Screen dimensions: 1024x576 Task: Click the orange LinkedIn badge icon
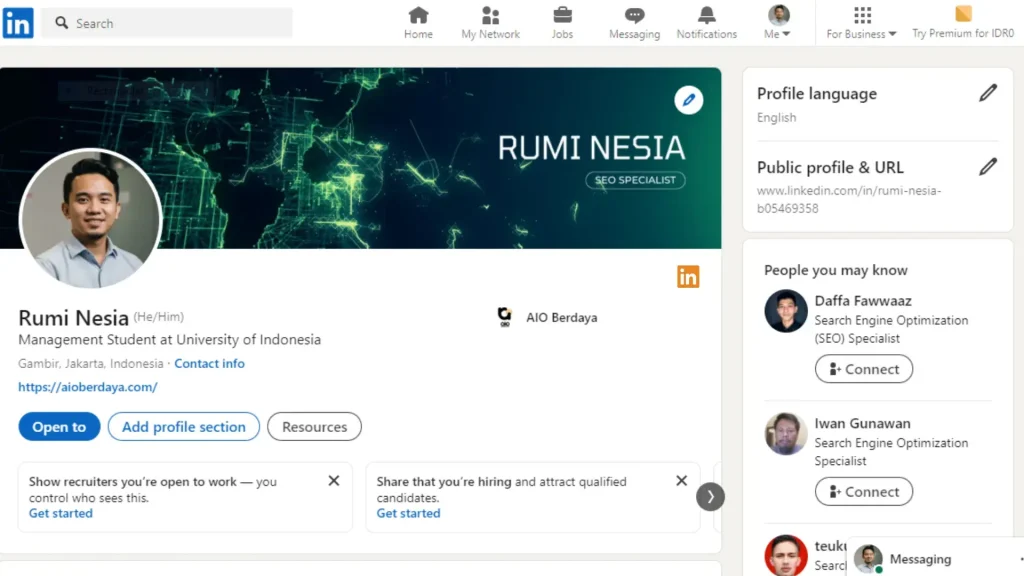point(688,277)
